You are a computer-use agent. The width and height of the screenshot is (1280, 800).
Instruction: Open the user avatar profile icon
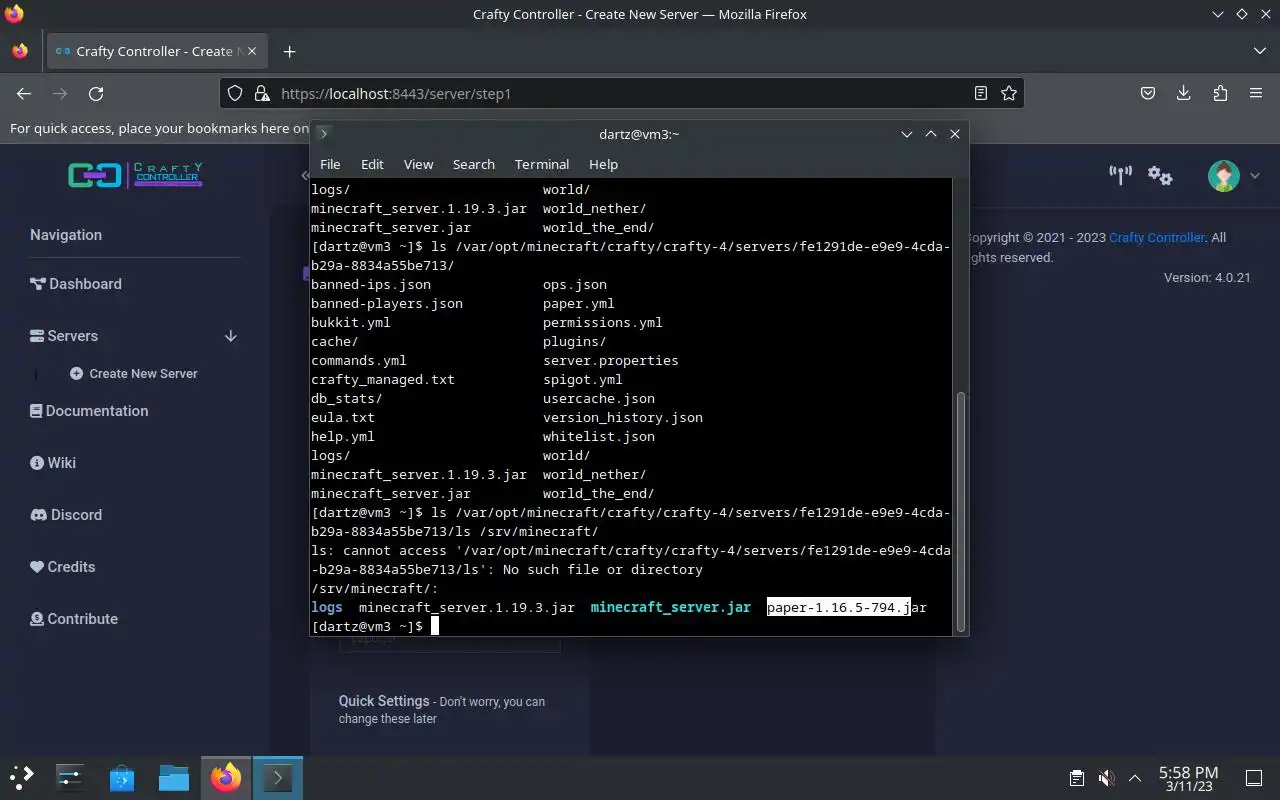pos(1224,176)
